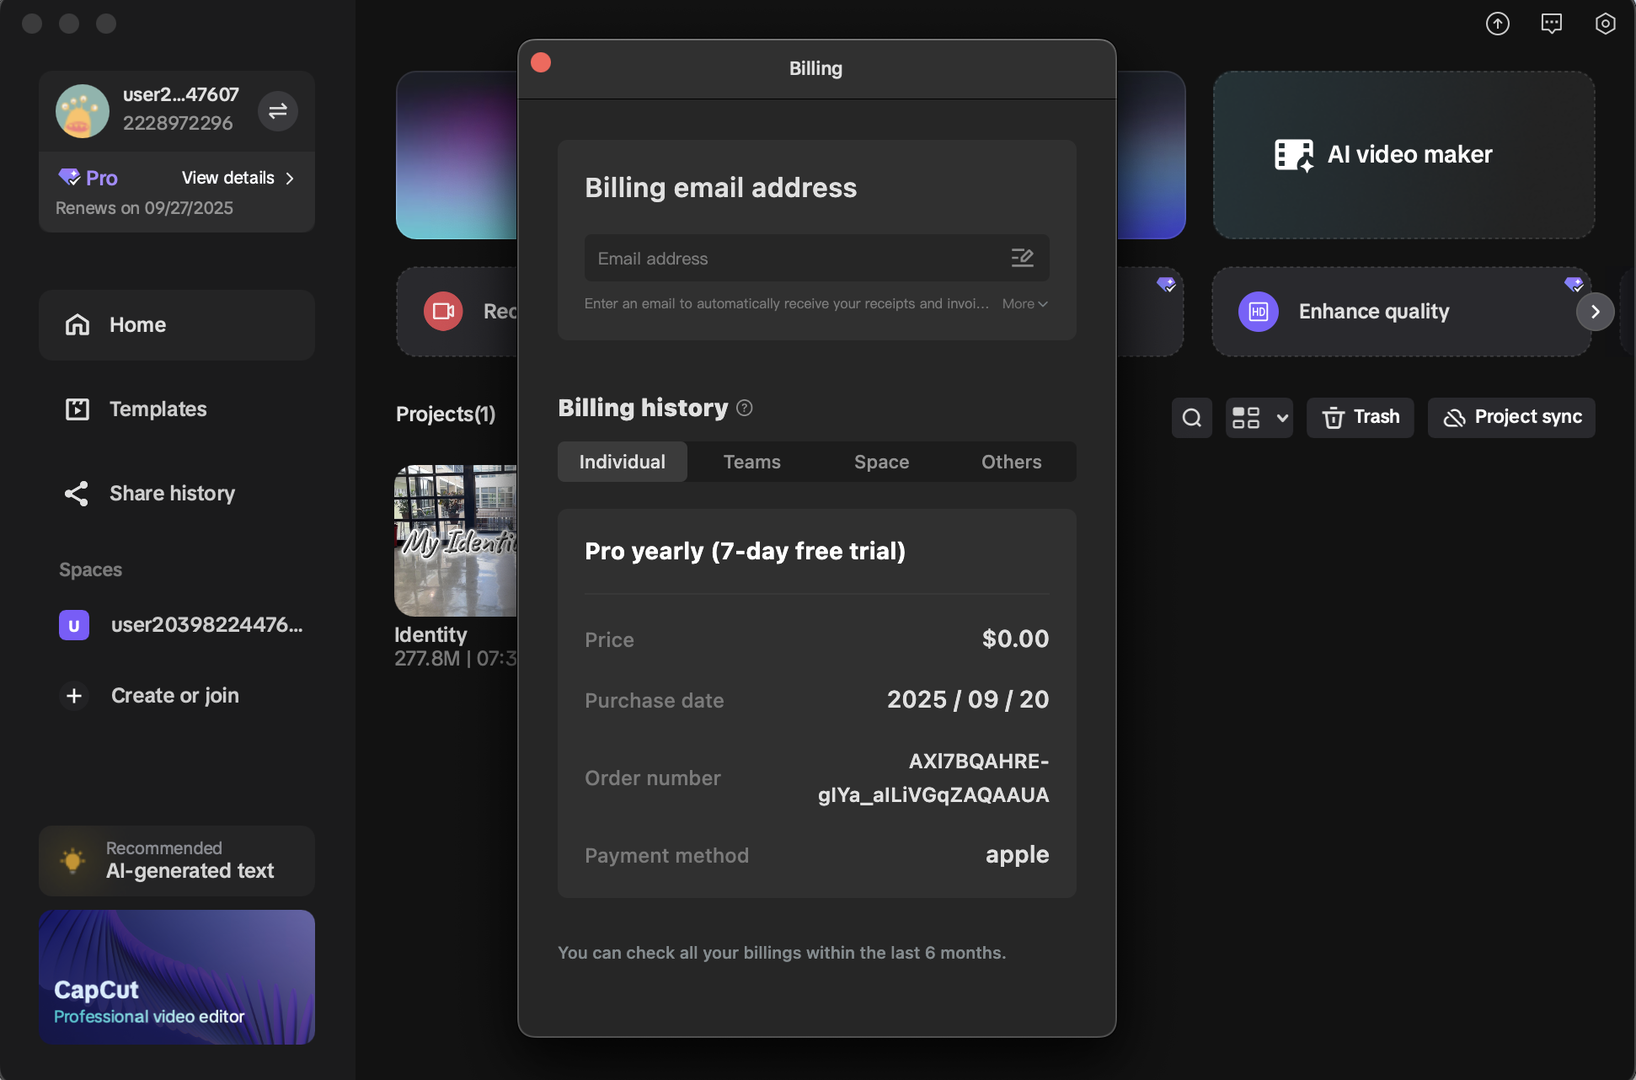The image size is (1636, 1080).
Task: Click the purchase date 2025 / 09 / 20
Action: [x=968, y=700]
